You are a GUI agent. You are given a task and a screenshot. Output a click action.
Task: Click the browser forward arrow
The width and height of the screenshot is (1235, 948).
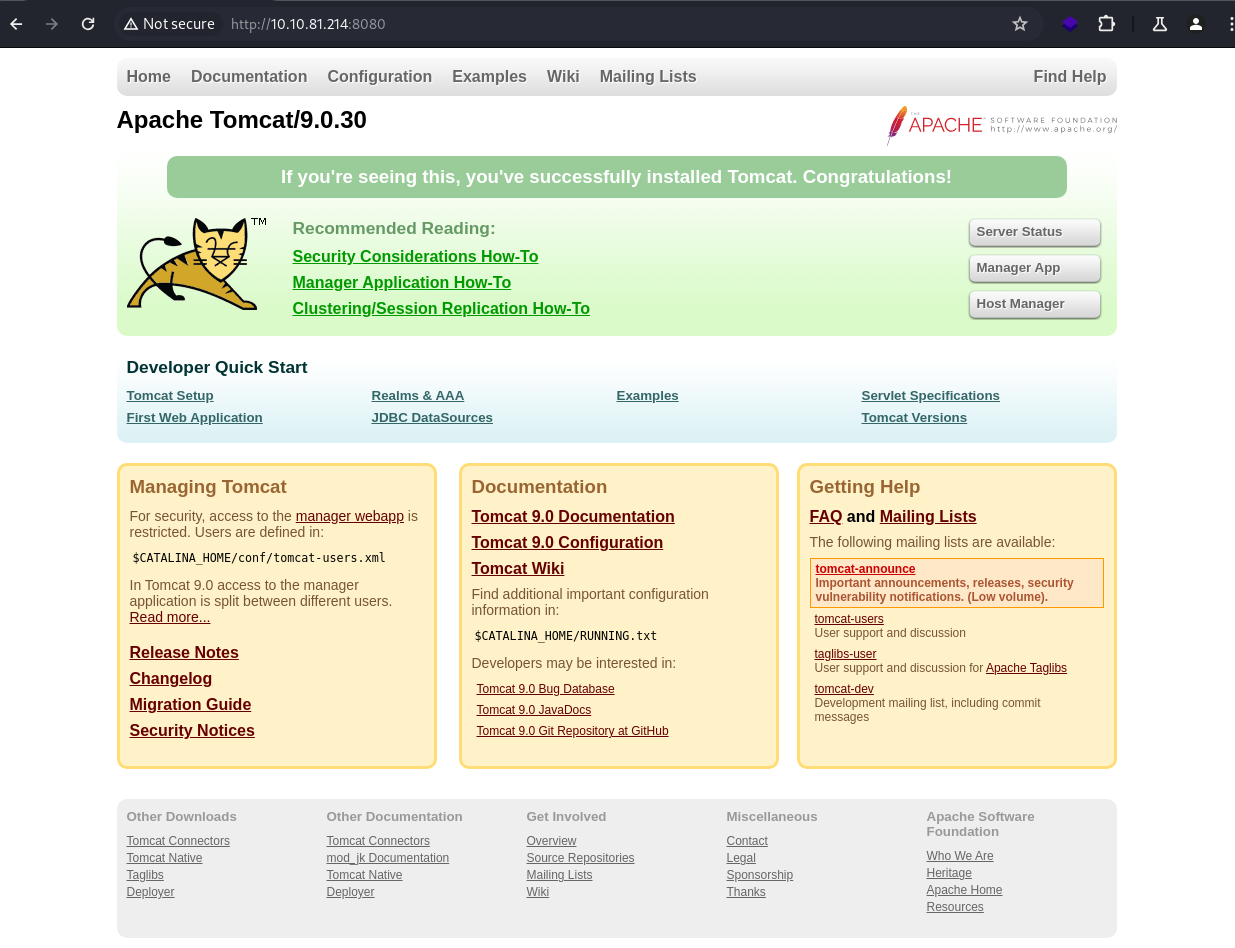point(52,24)
